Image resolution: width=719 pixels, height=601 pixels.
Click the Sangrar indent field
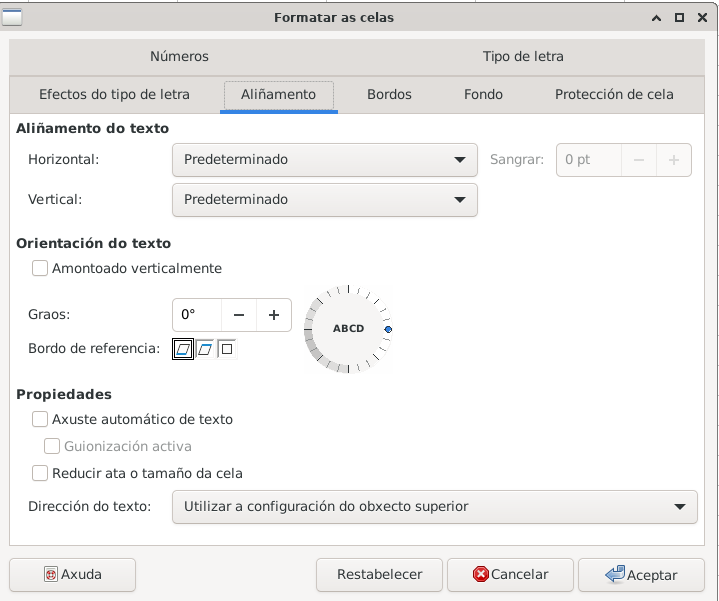[x=589, y=160]
